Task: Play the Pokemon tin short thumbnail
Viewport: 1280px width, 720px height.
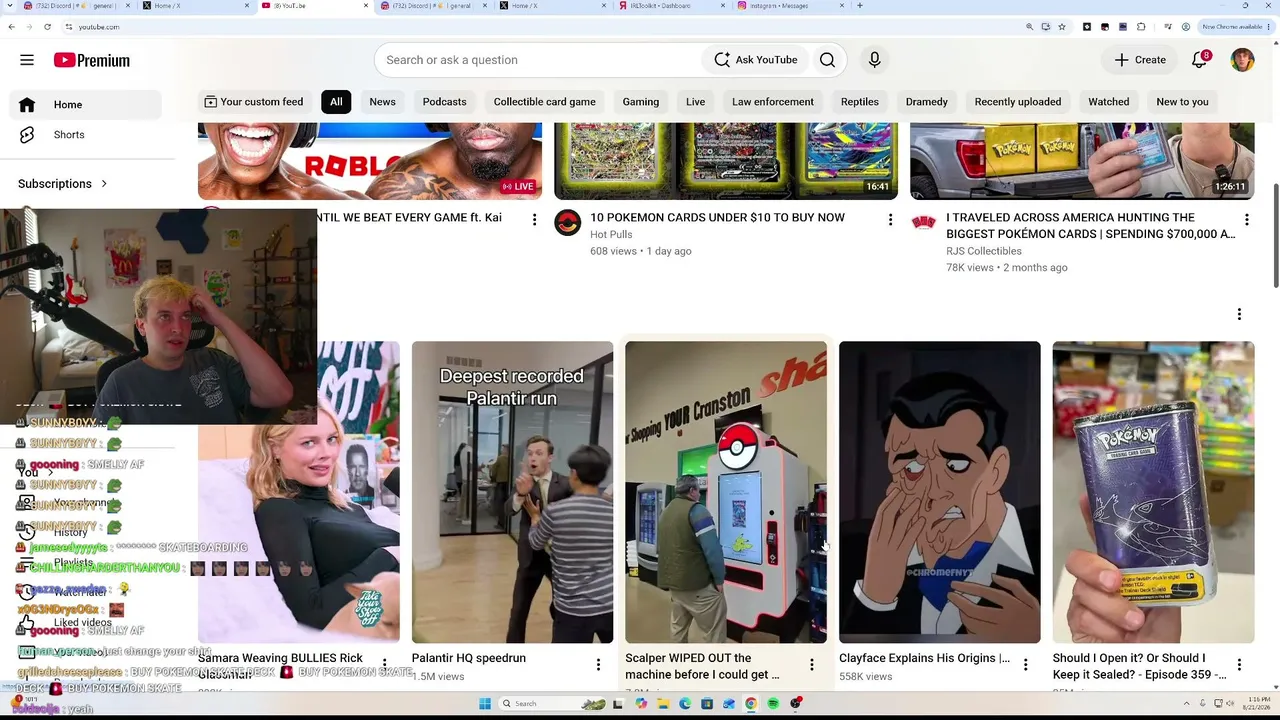Action: pos(1153,492)
